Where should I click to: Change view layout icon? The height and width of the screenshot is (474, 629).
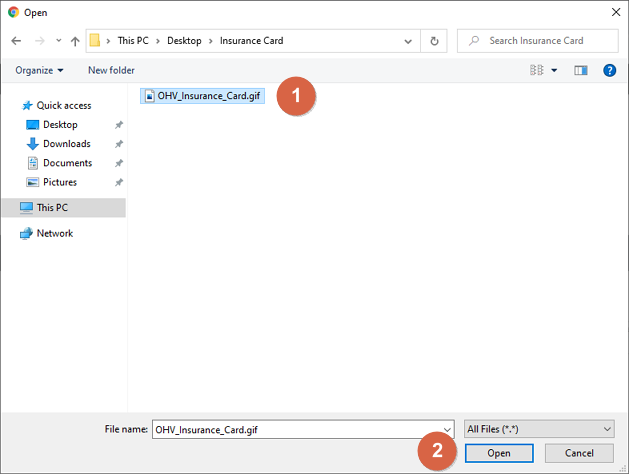tap(537, 70)
